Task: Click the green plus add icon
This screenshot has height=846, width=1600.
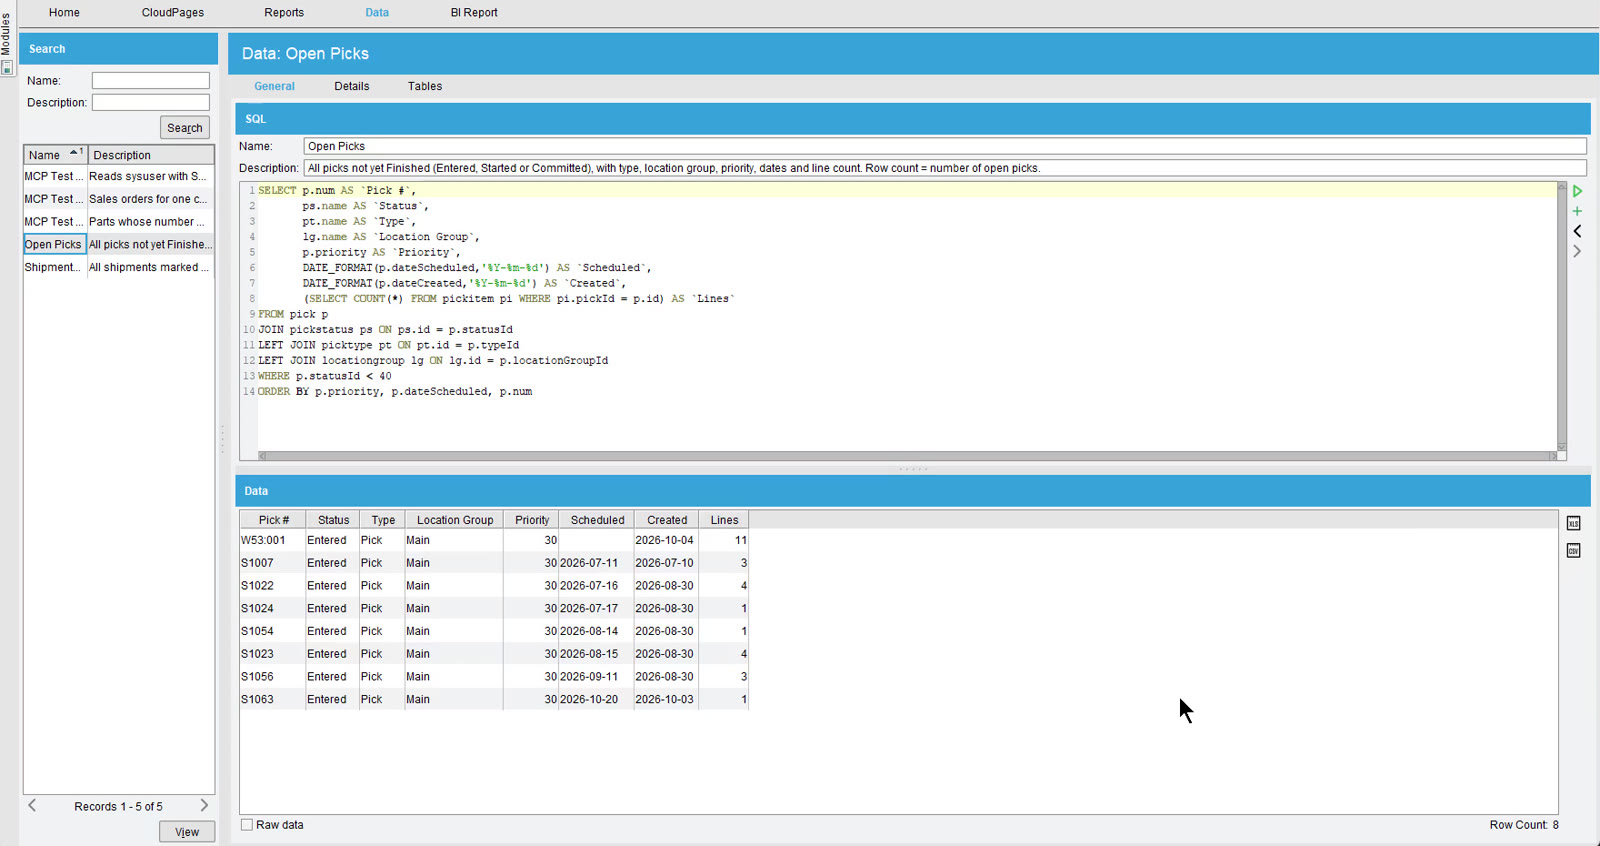Action: tap(1577, 211)
